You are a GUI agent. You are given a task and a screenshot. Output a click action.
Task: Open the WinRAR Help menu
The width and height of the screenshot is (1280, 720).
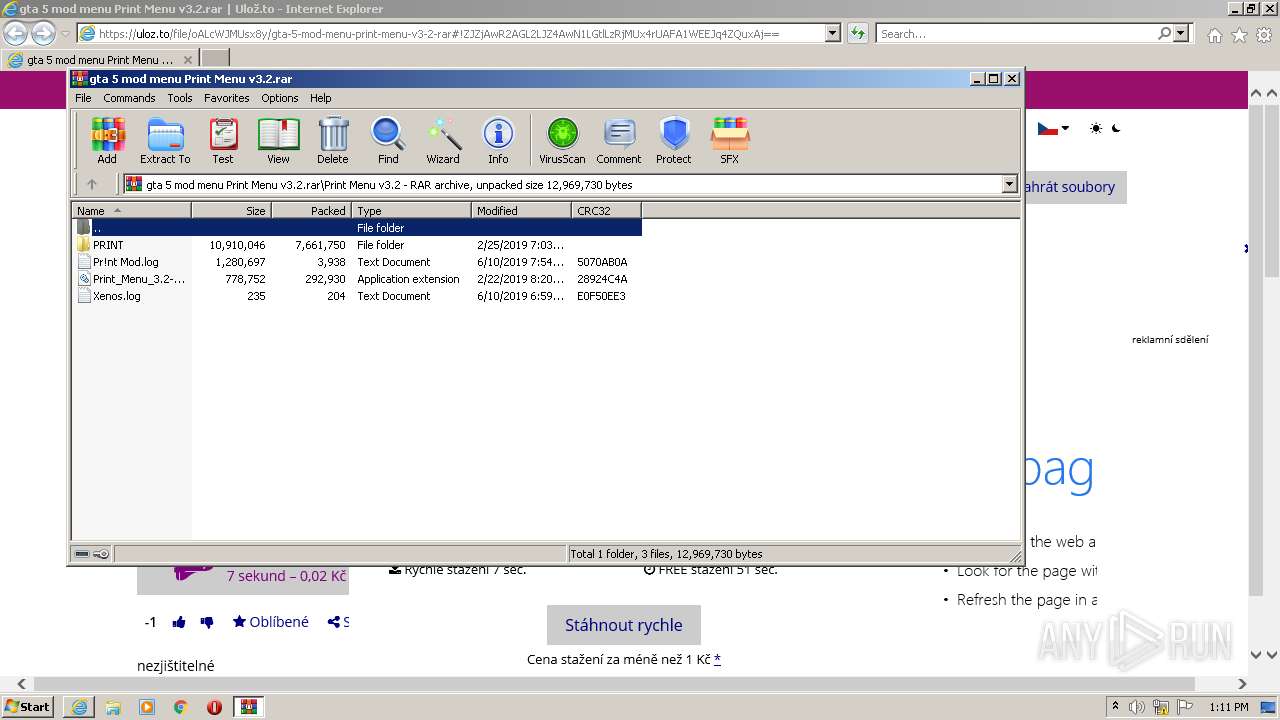[320, 98]
